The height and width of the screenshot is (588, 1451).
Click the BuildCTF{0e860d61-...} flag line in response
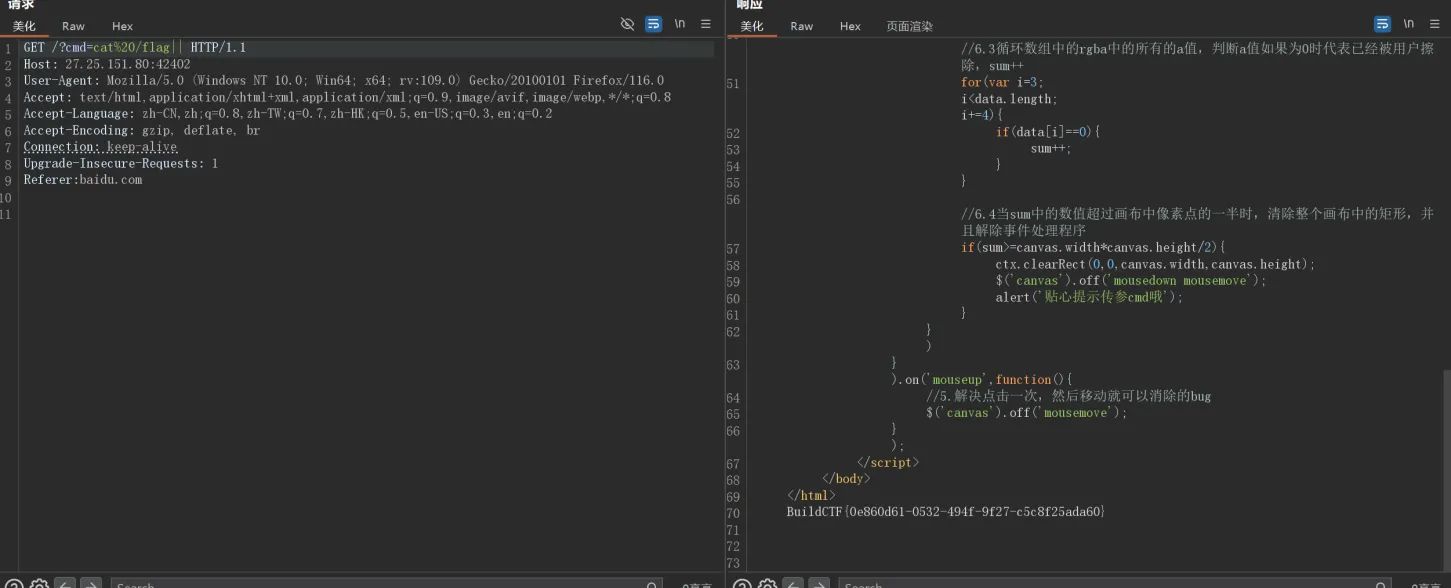(945, 512)
